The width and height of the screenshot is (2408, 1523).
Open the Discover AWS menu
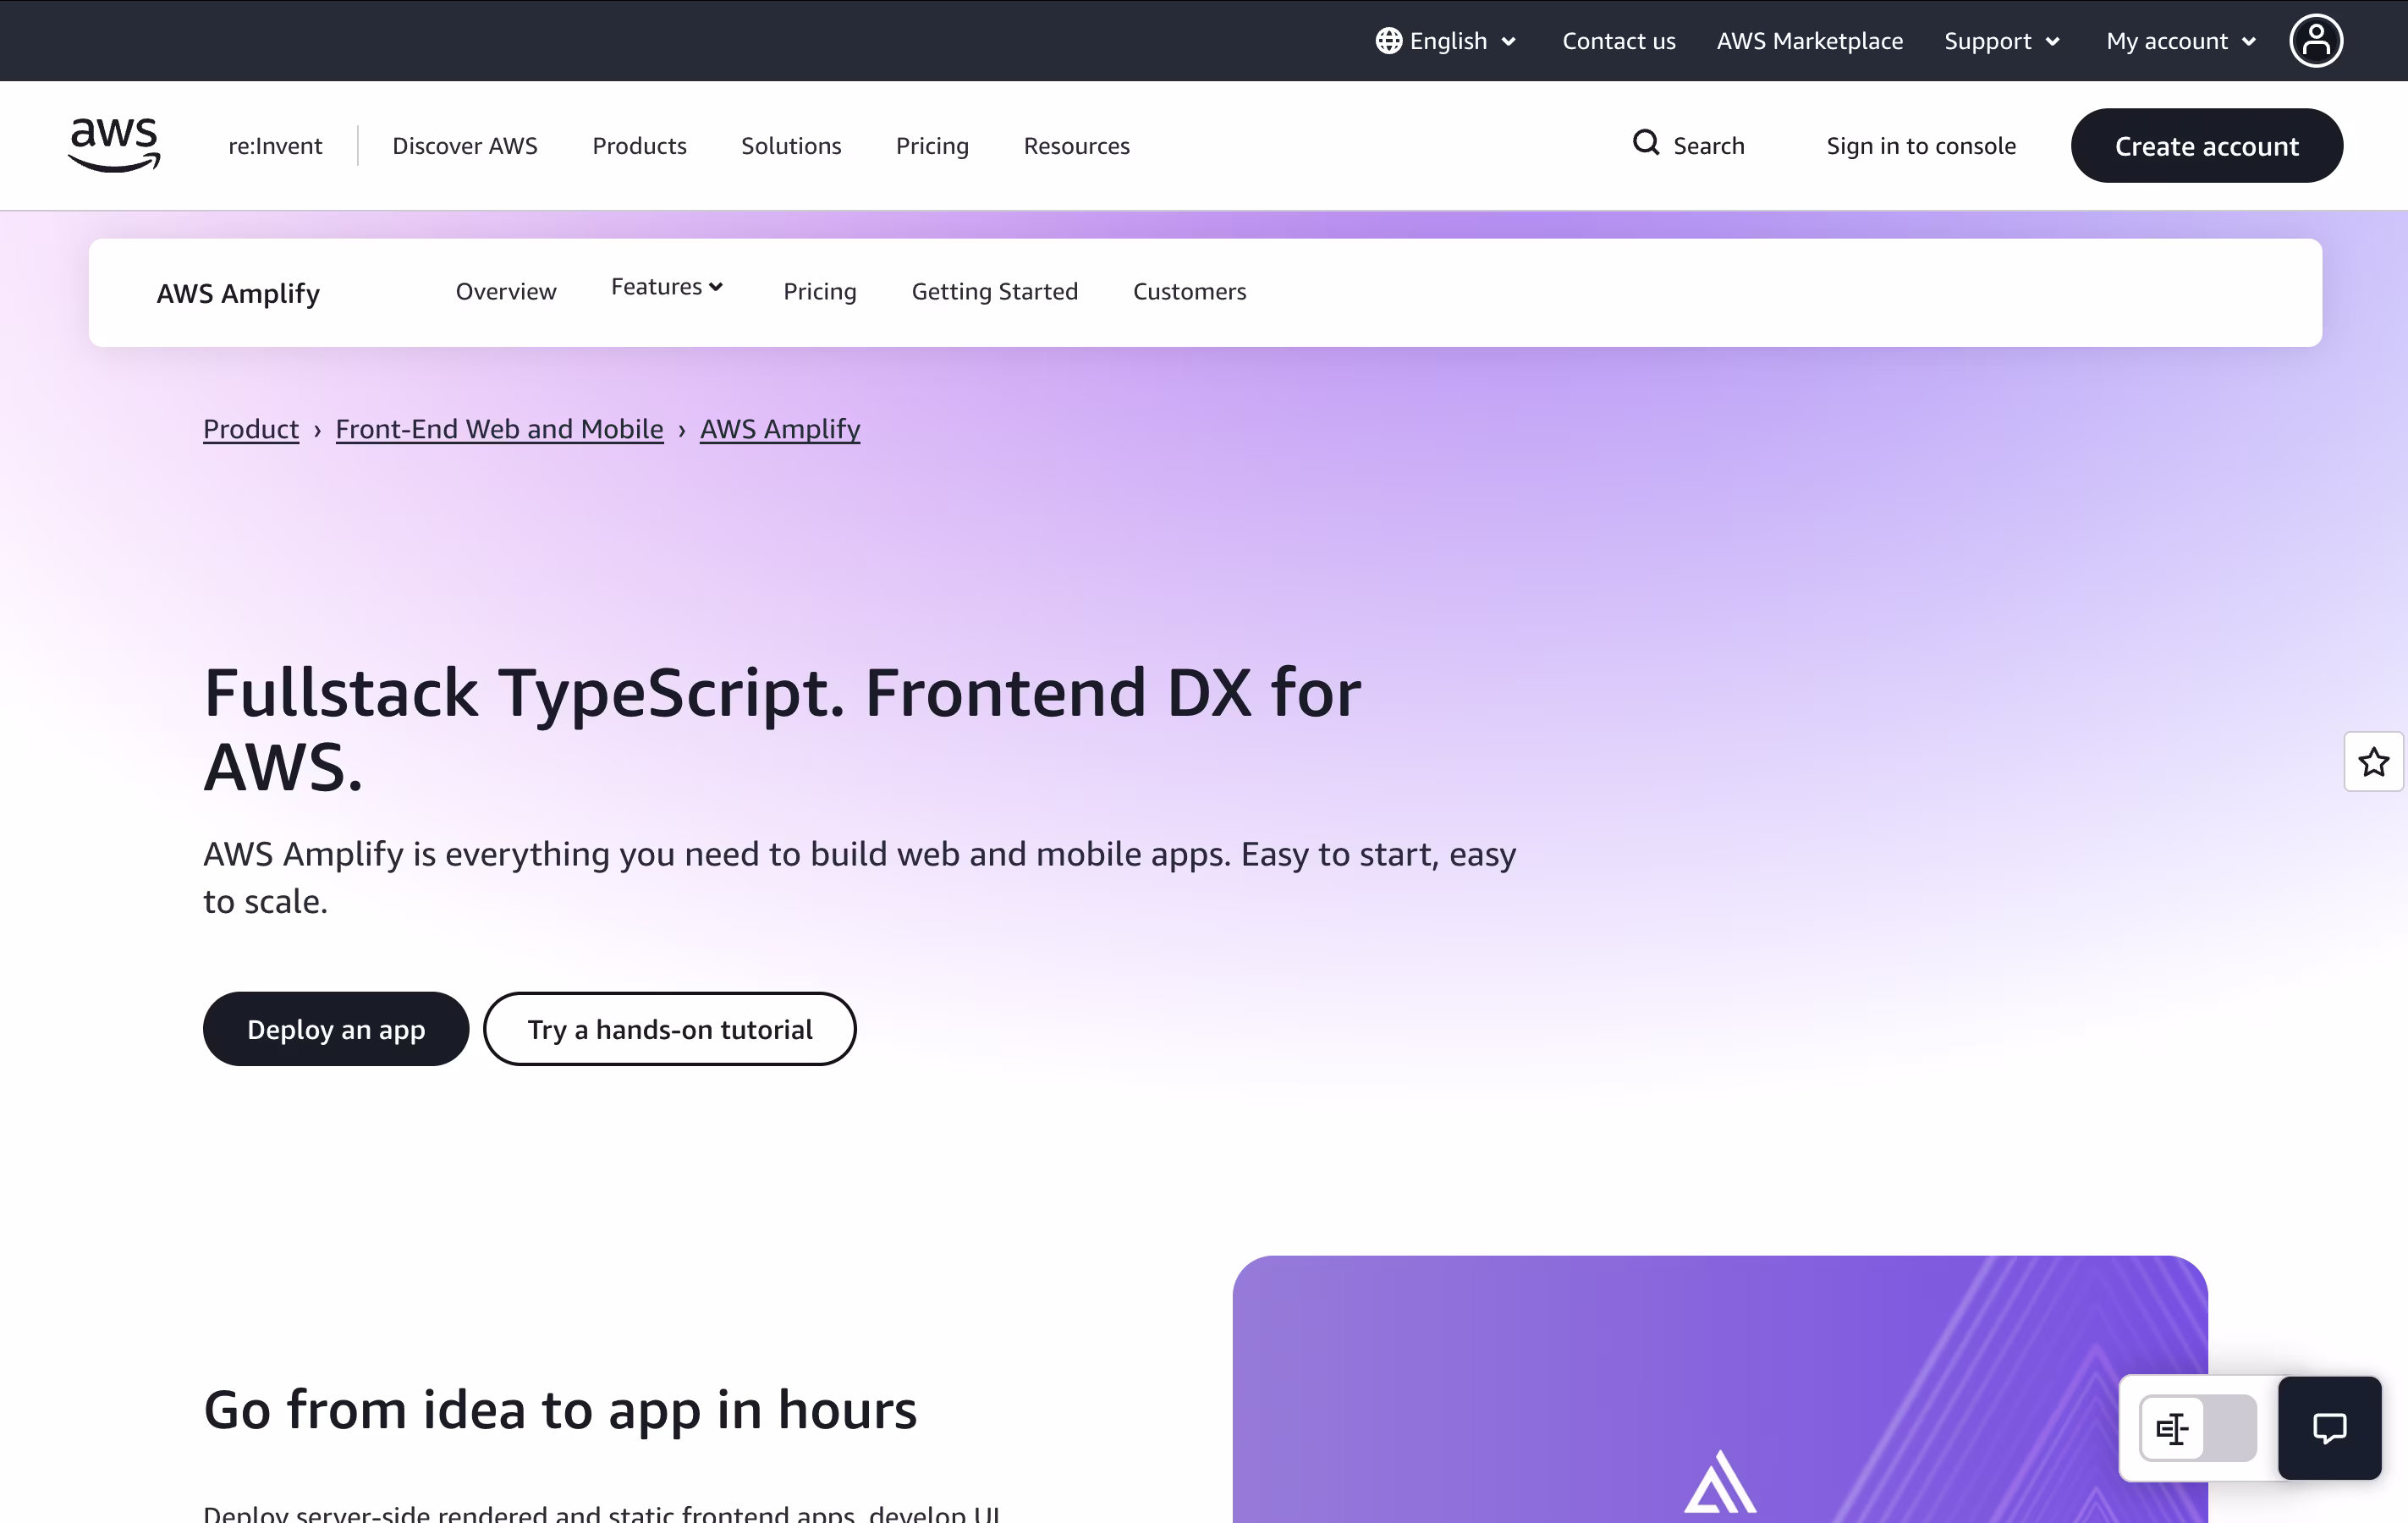[x=465, y=146]
